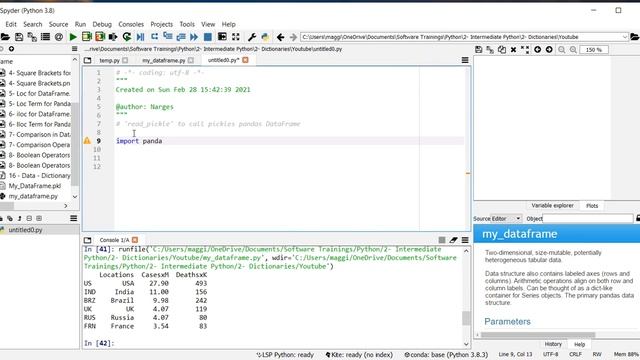Image resolution: width=640 pixels, height=360 pixels.
Task: Start debugging the file
Action: tap(140, 37)
